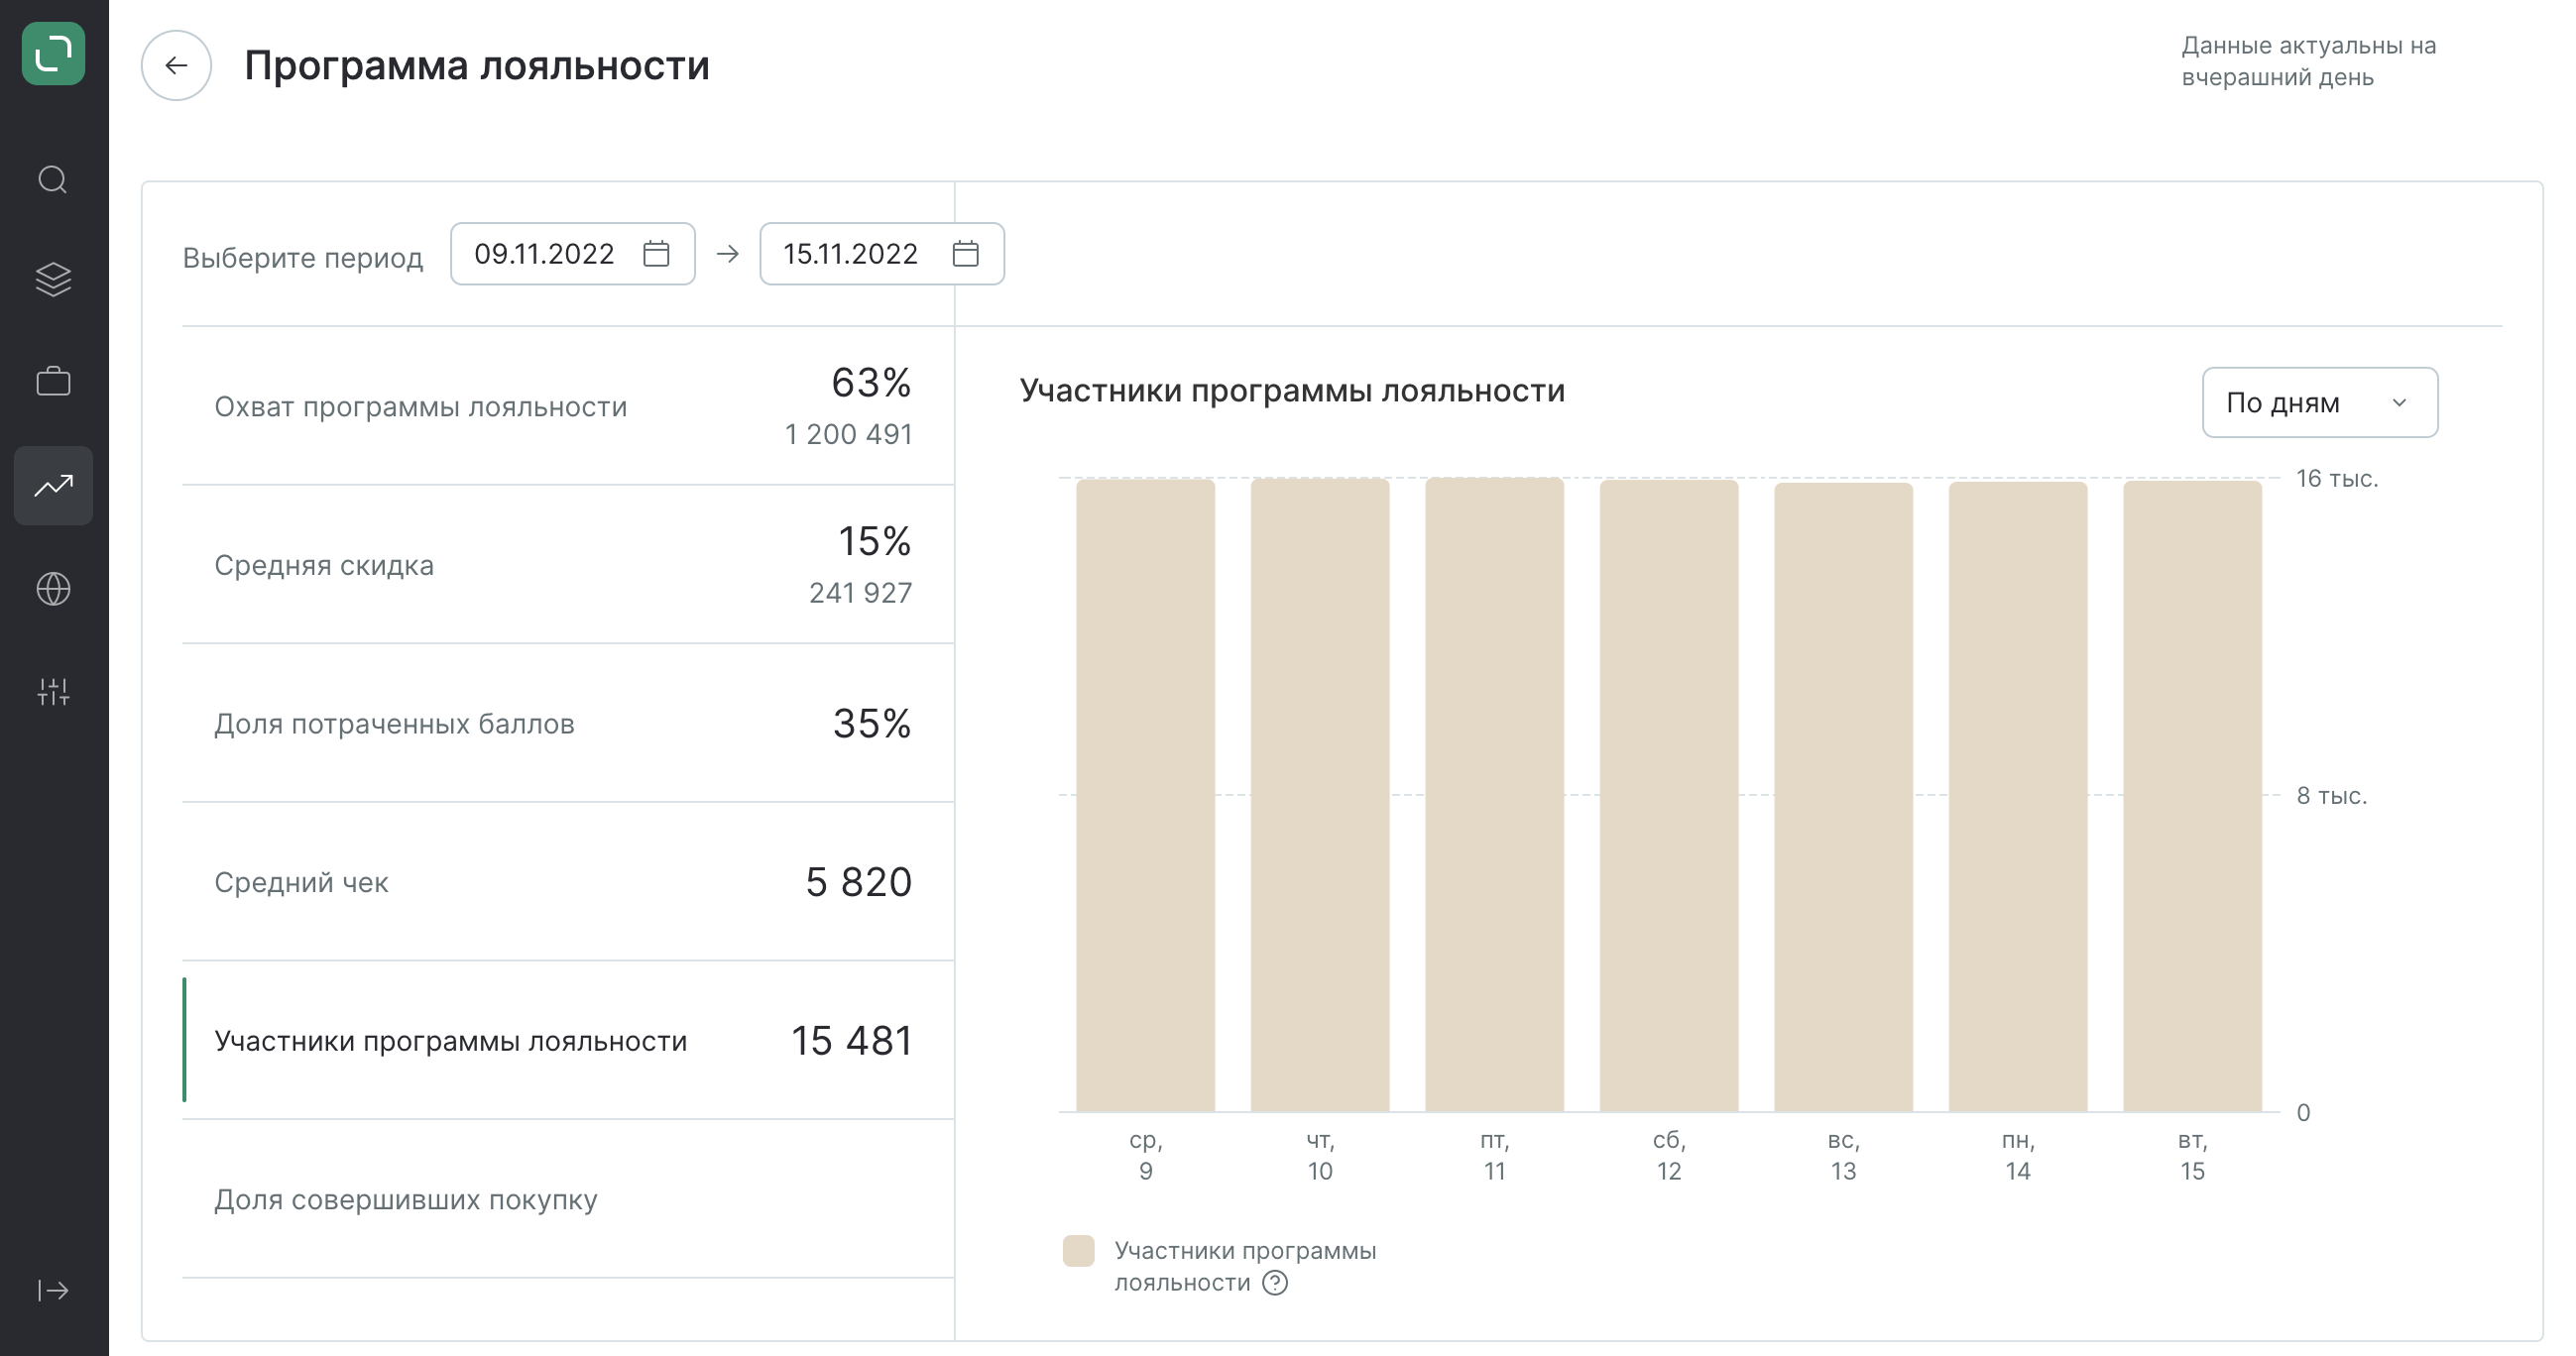Go back using the arrow button

176,66
